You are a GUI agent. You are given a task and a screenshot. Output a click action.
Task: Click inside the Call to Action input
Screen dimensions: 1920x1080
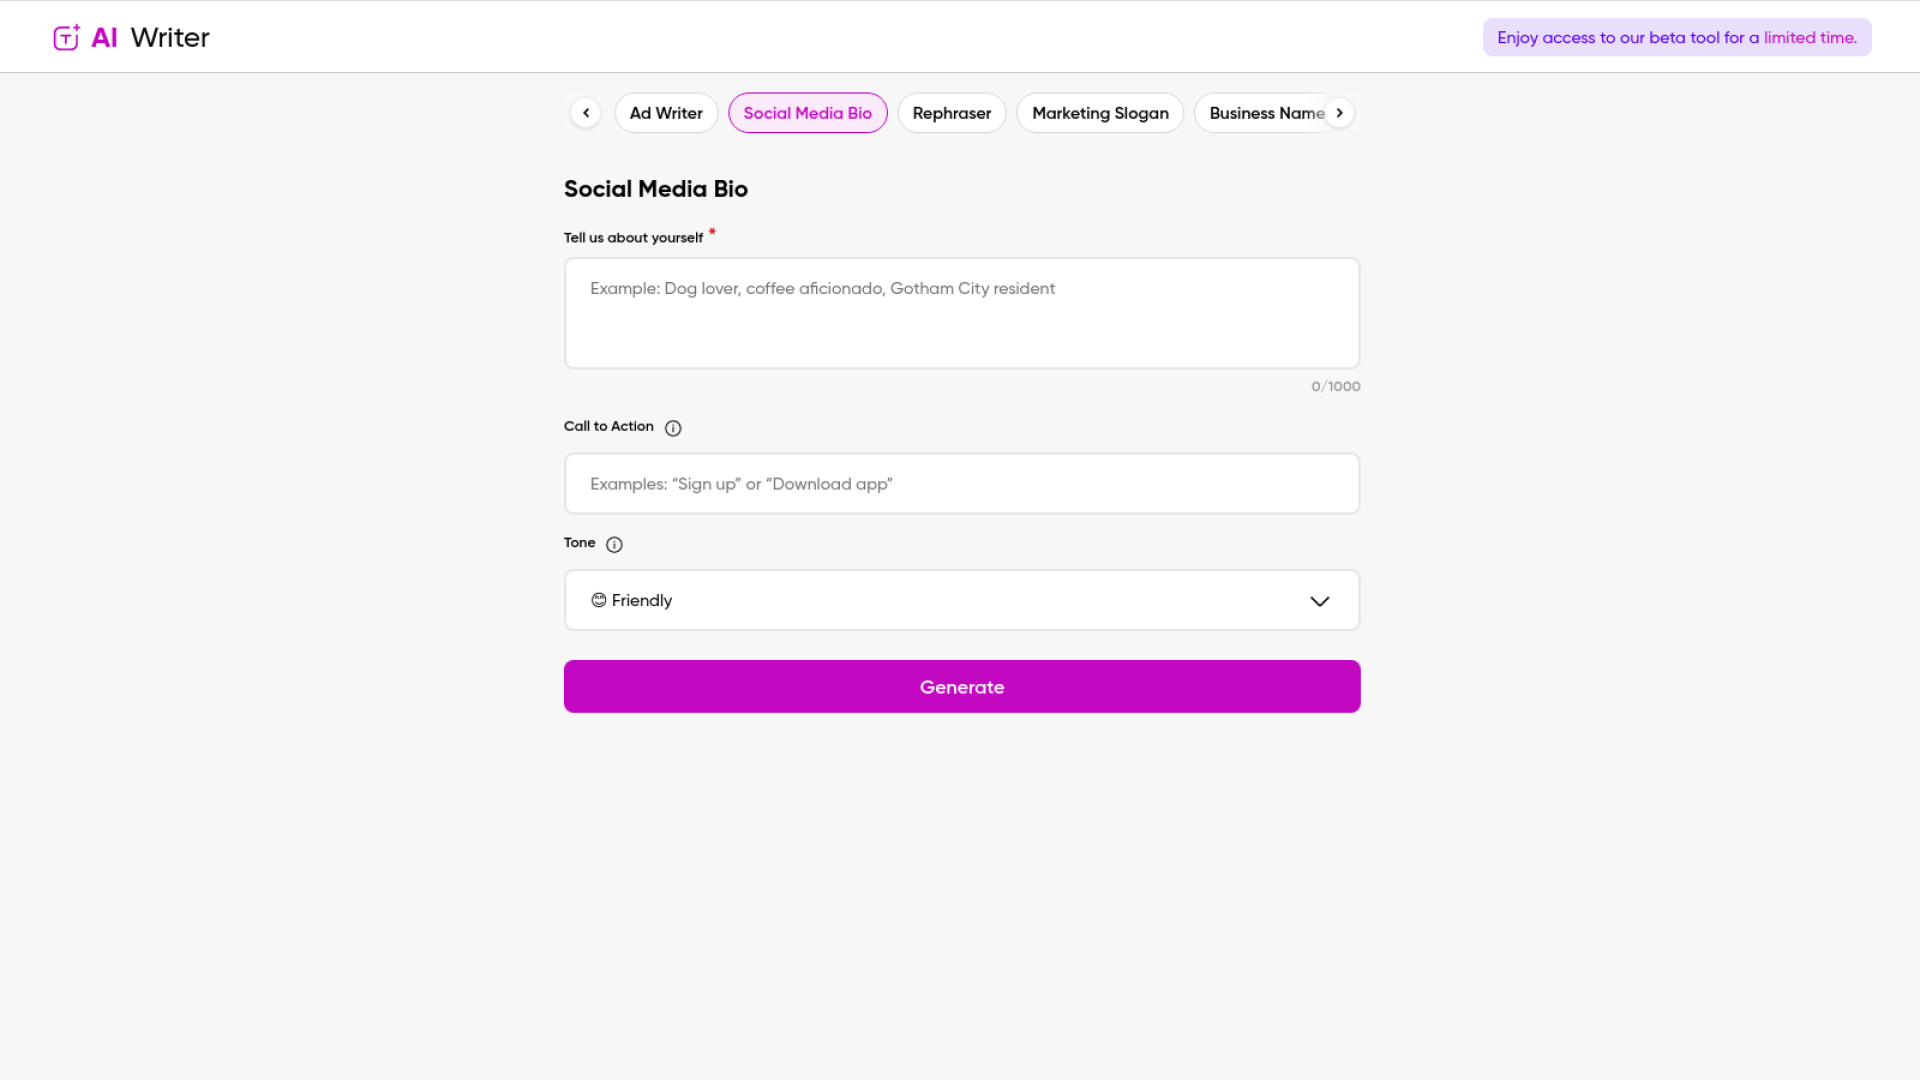point(961,483)
